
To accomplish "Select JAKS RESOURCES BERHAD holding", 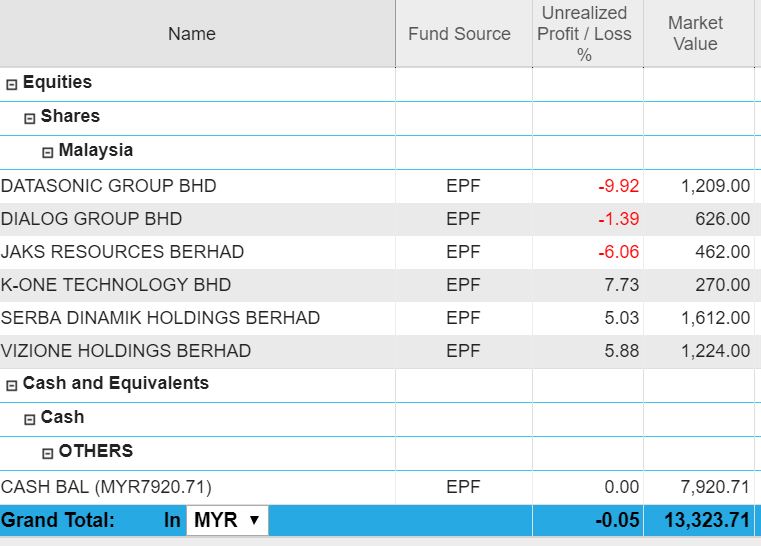I will click(x=122, y=252).
